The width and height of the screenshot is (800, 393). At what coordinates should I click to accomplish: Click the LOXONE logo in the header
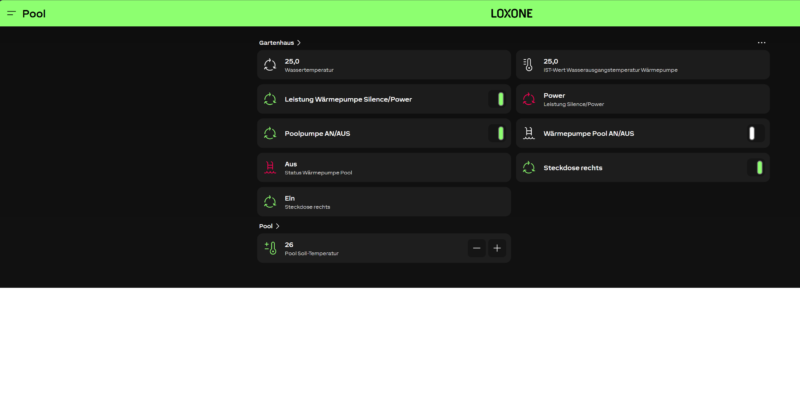coord(511,13)
